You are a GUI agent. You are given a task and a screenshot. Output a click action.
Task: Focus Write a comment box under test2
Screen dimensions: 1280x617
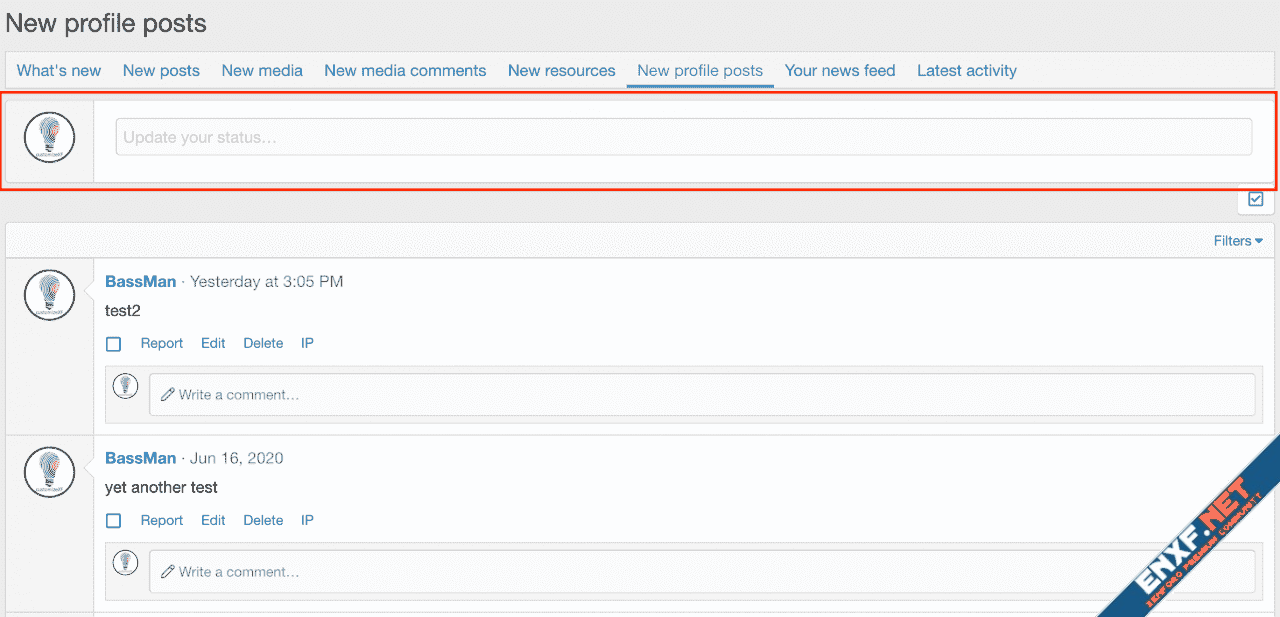coord(702,395)
